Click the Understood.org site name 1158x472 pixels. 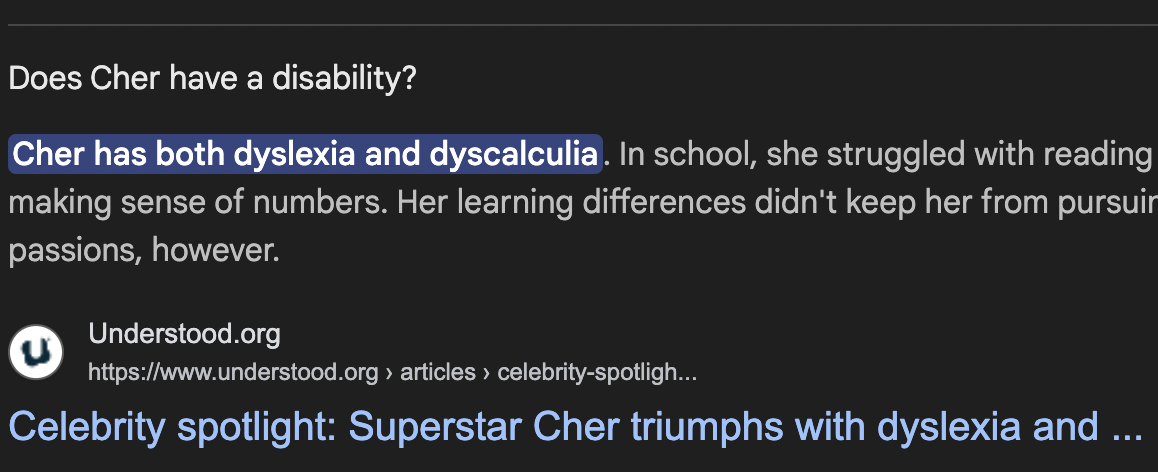(184, 334)
